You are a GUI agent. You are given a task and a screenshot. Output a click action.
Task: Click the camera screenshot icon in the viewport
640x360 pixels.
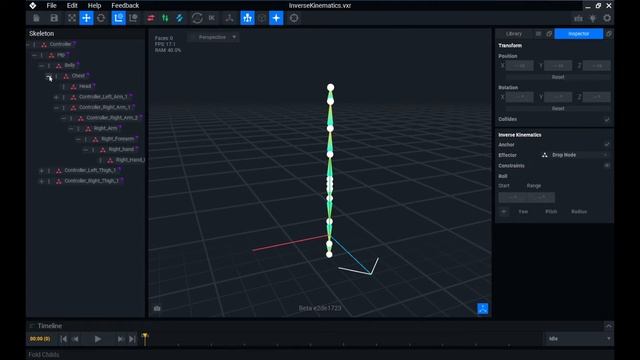[157, 309]
